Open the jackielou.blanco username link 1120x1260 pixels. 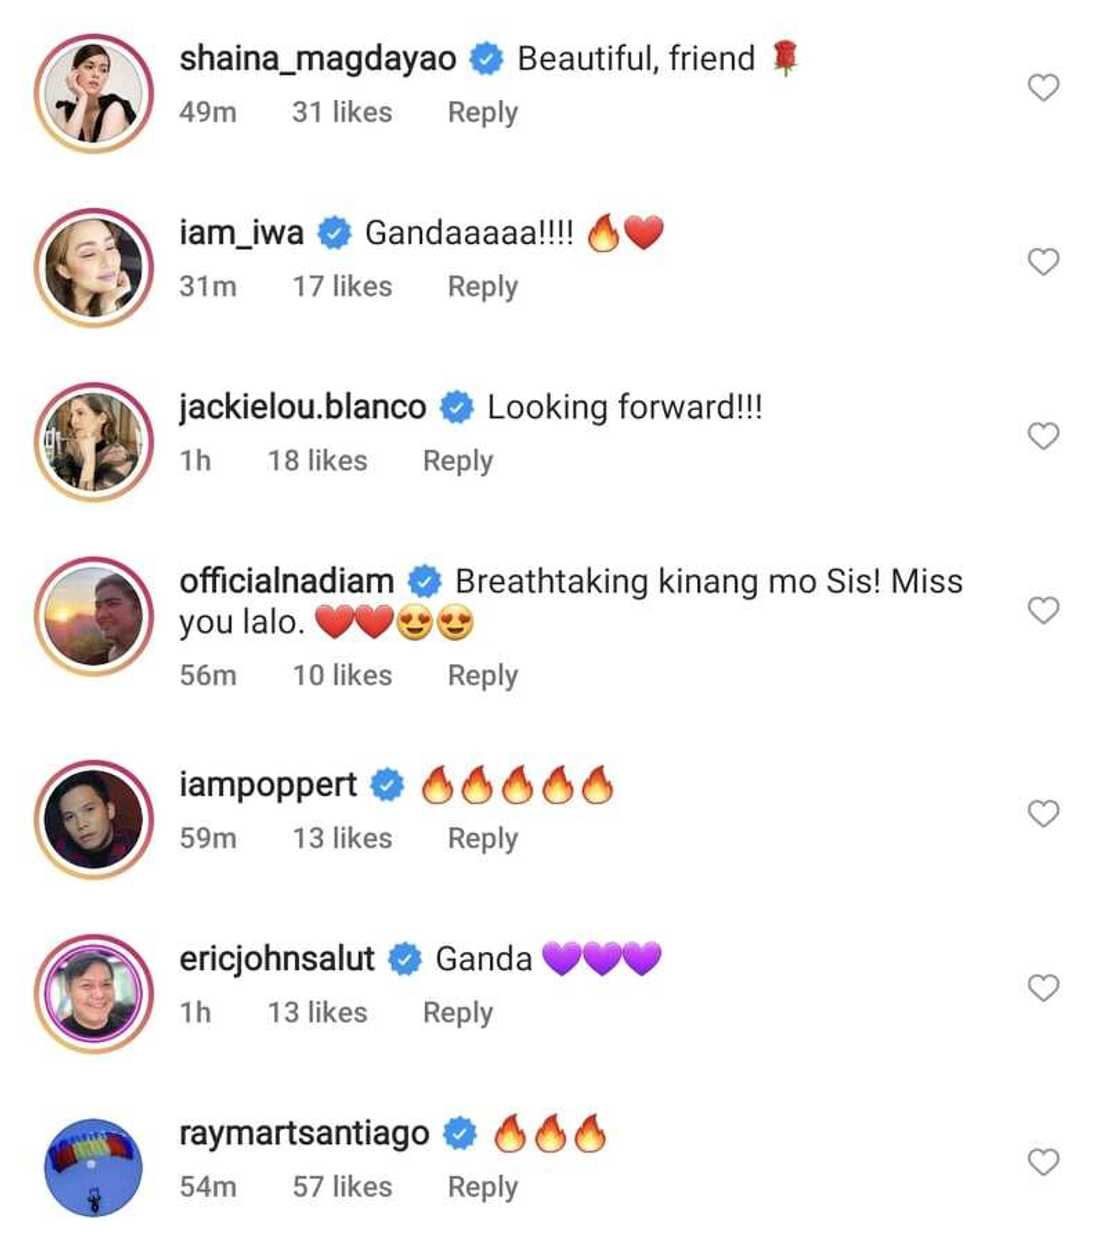[302, 407]
